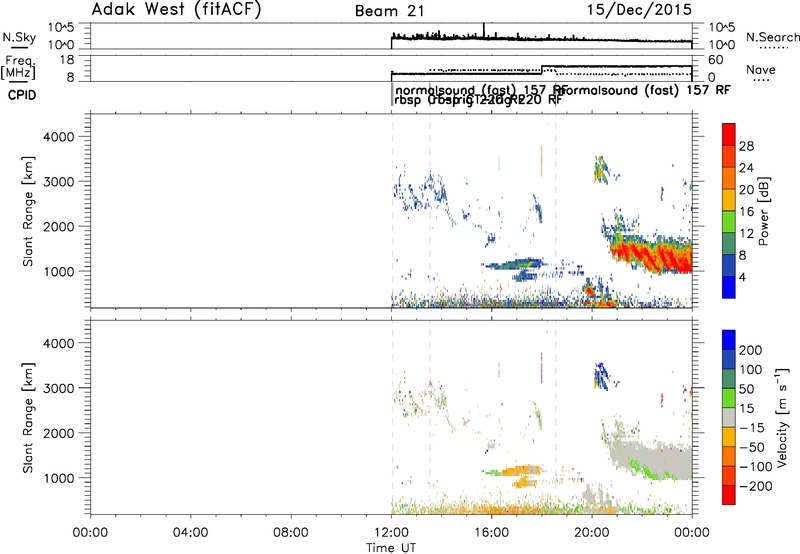Click the 'Power [dB]' colorbar title
This screenshot has width=800, height=554.
click(x=763, y=211)
